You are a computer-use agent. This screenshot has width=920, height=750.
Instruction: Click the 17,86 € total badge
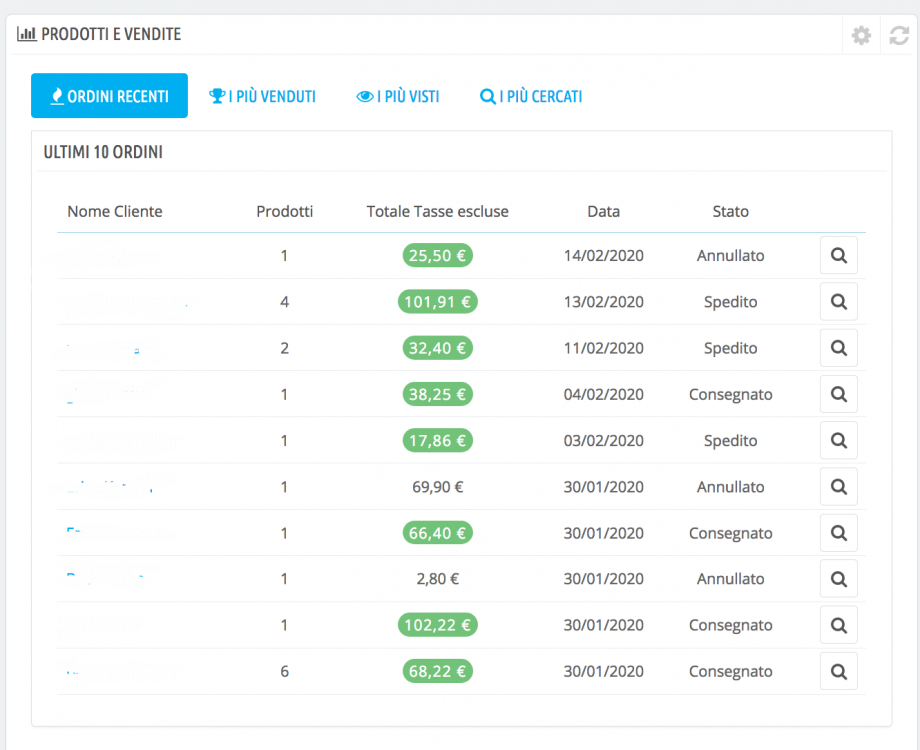[x=438, y=440]
